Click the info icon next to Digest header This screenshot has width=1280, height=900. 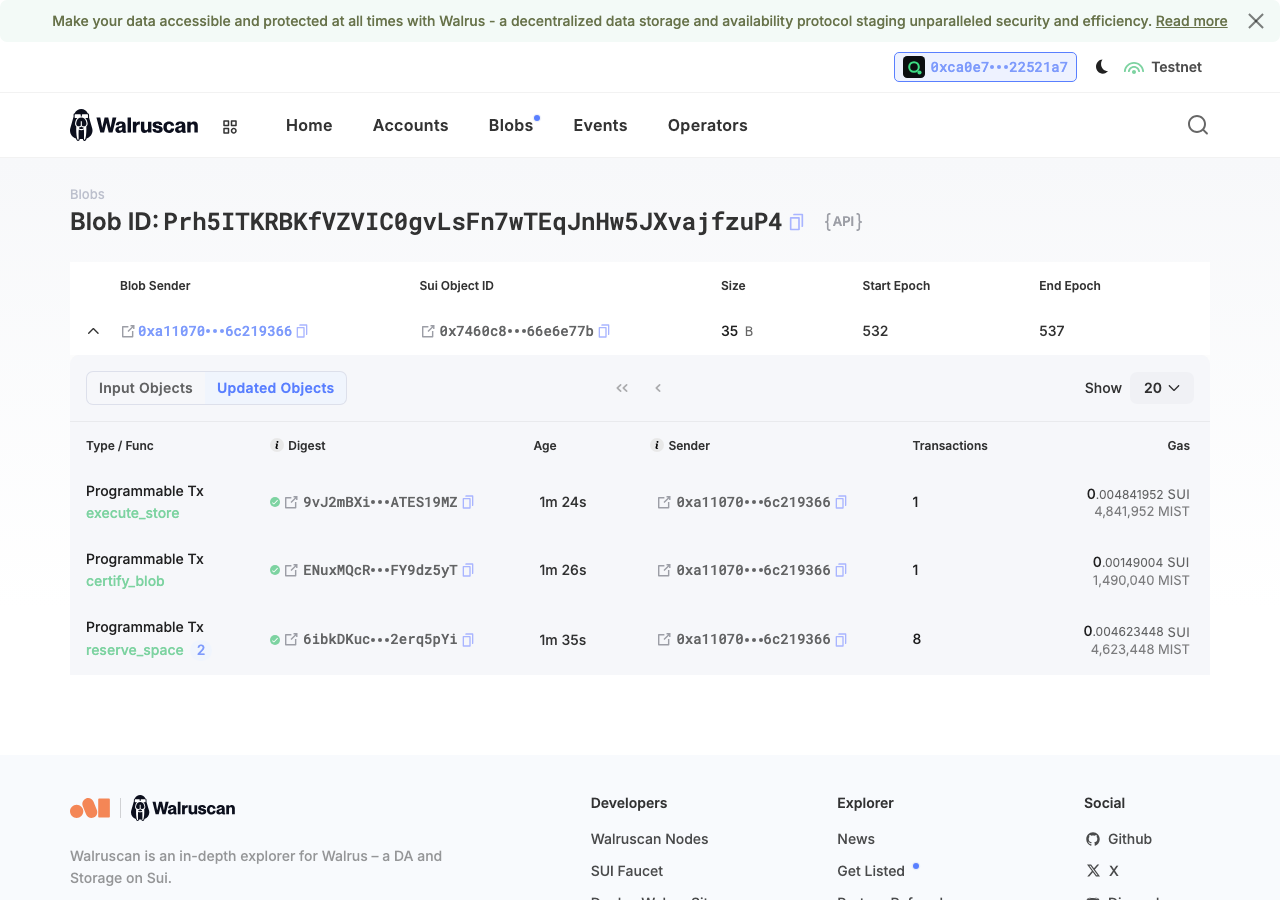coord(277,445)
